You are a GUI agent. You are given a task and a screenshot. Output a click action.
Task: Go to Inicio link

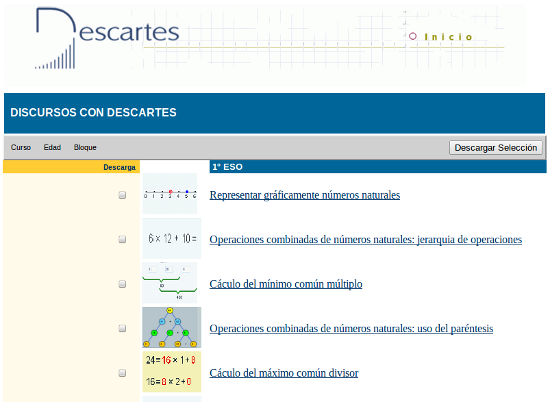point(448,37)
